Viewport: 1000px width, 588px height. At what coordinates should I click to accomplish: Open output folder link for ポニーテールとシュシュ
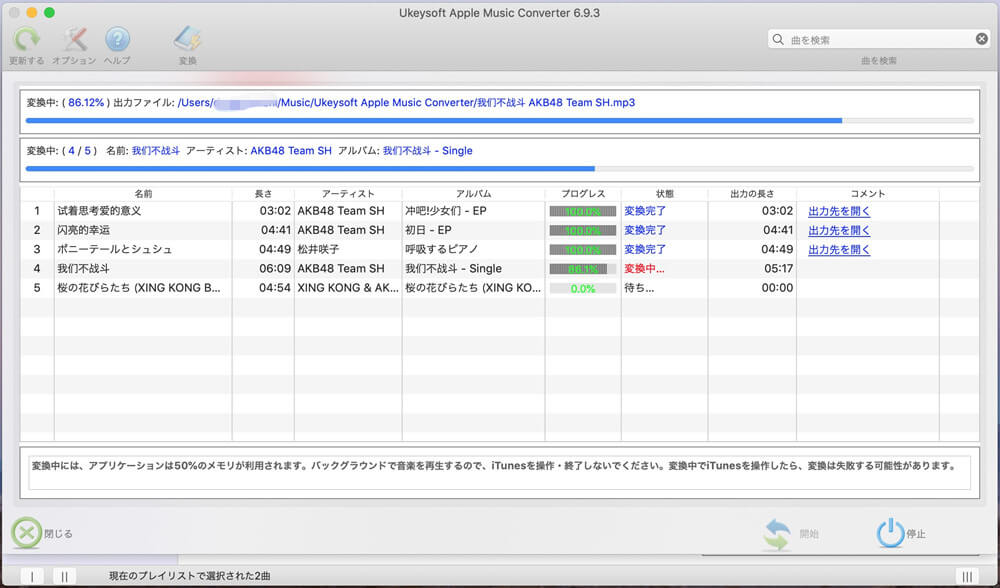[839, 249]
